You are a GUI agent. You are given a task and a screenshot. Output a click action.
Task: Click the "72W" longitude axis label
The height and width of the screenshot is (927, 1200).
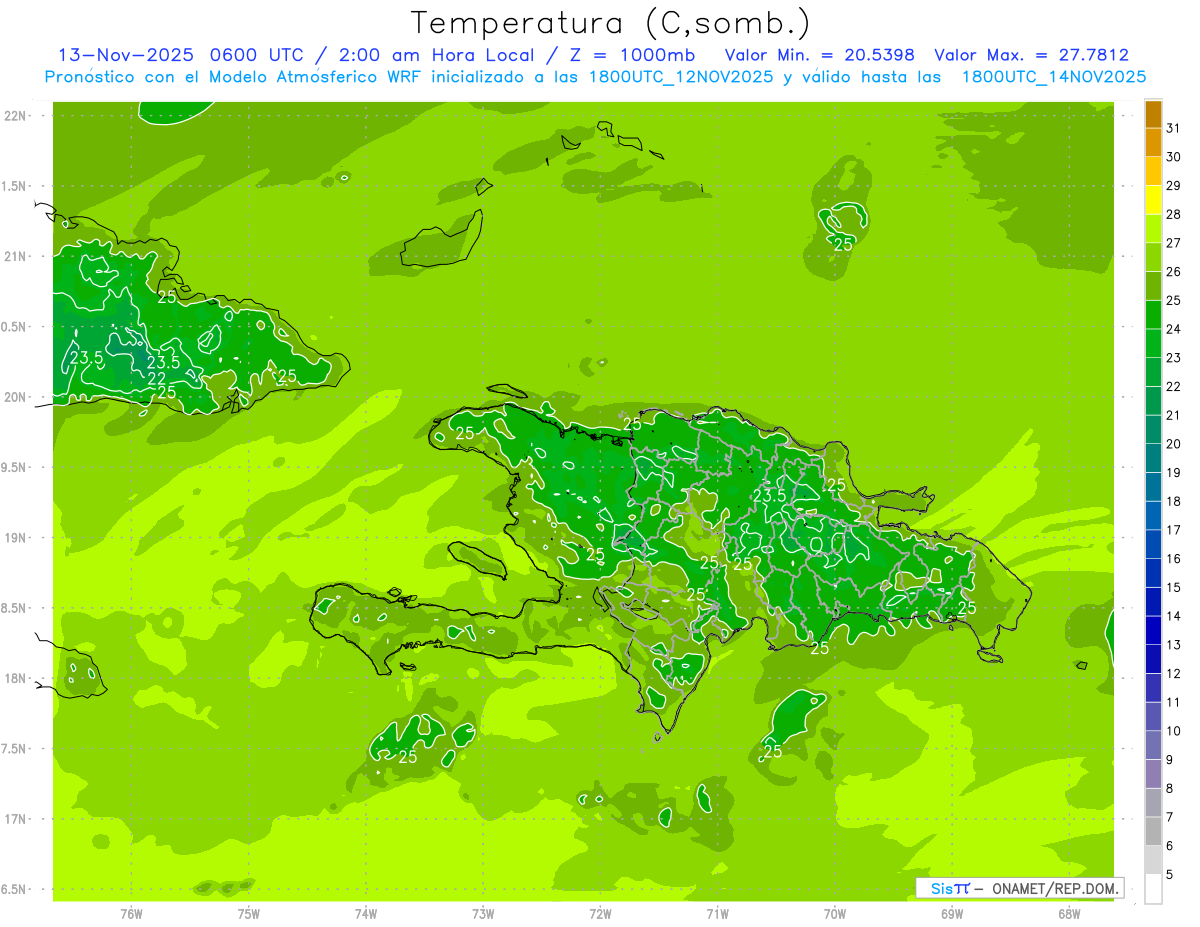[x=600, y=913]
